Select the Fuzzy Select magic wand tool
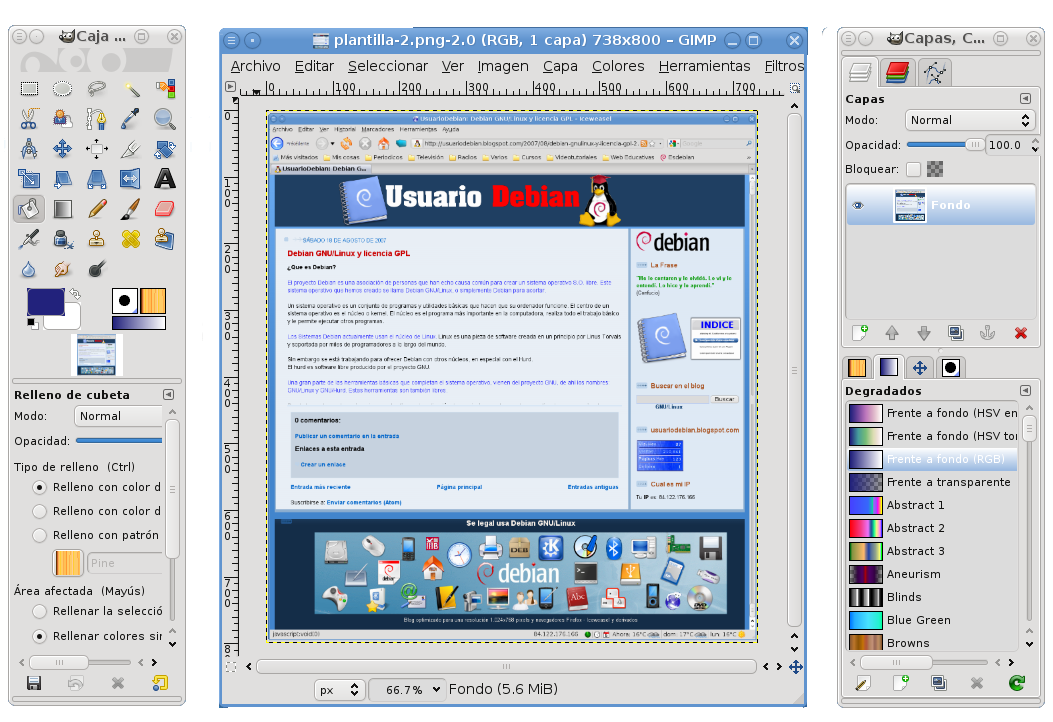The width and height of the screenshot is (1053, 722). [x=130, y=89]
